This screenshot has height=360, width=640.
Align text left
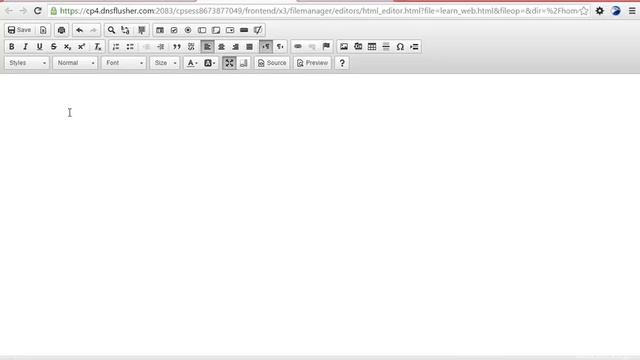(207, 47)
